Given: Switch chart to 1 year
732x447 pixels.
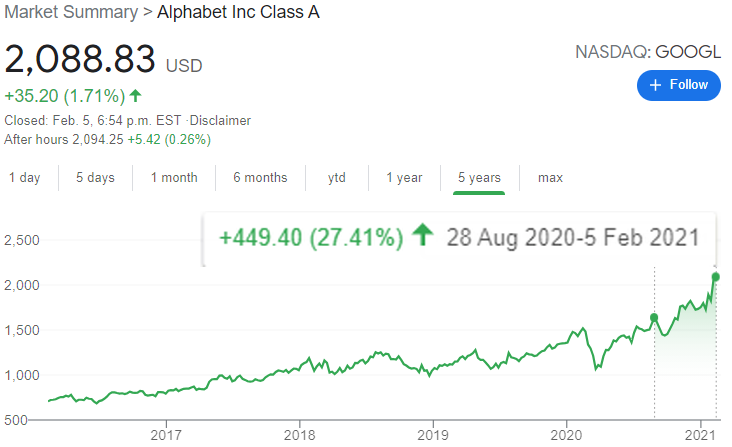Looking at the screenshot, I should pos(404,178).
